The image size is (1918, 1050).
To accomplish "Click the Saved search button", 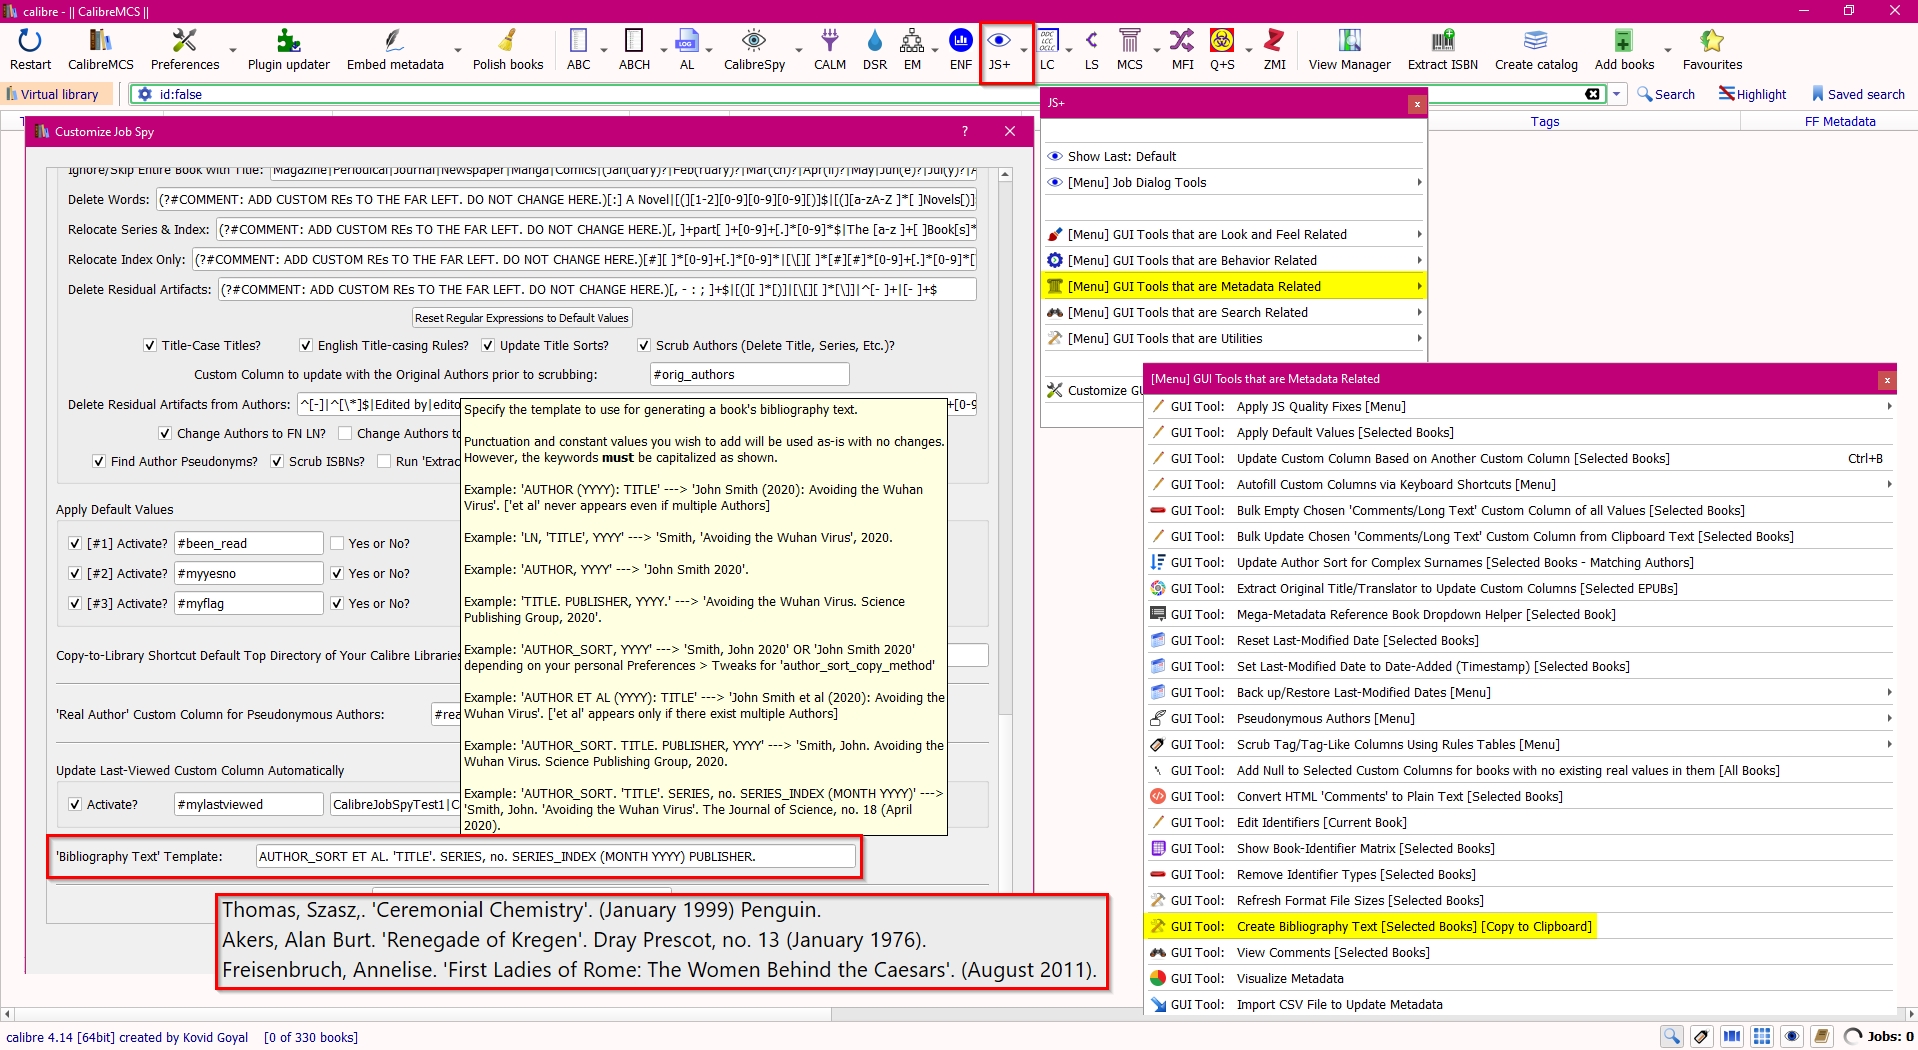I will click(1857, 94).
